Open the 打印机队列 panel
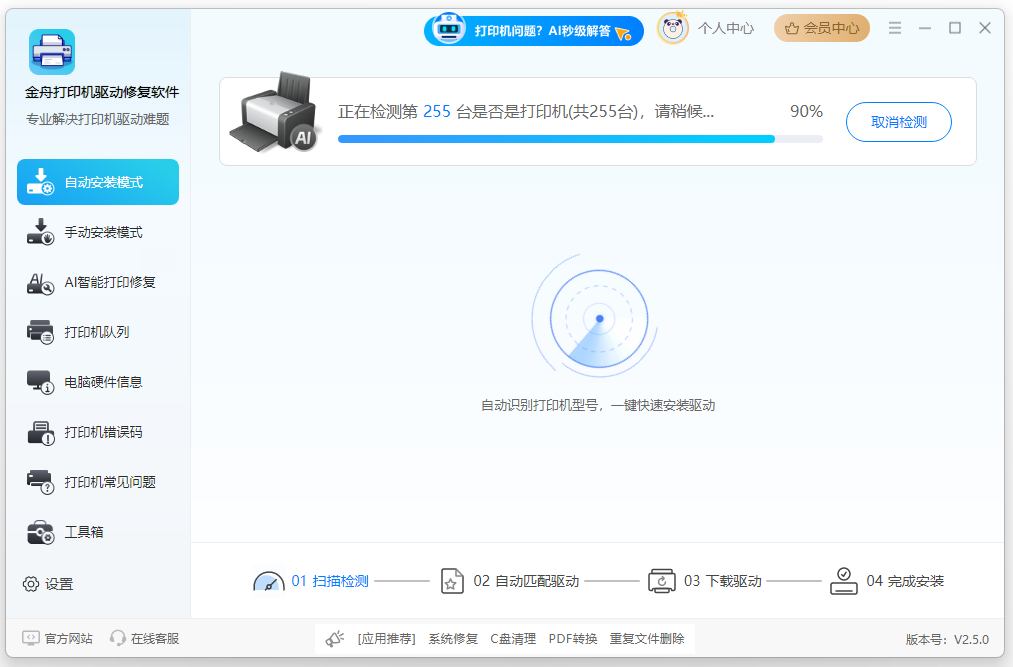 pos(97,332)
